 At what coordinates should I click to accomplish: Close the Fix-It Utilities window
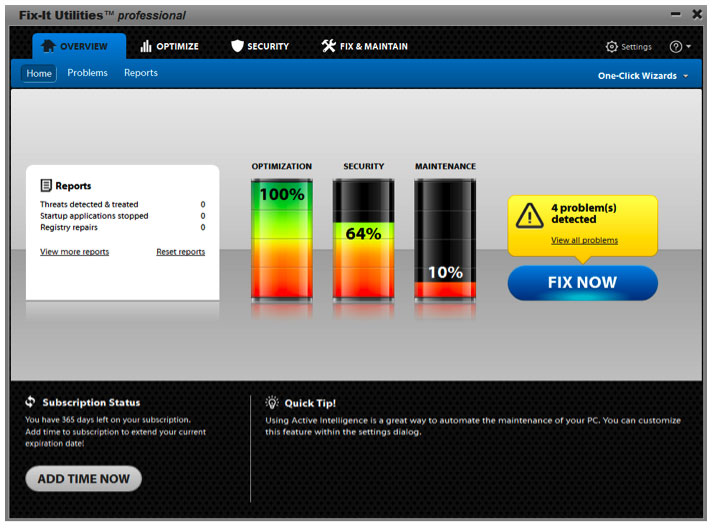(x=697, y=14)
